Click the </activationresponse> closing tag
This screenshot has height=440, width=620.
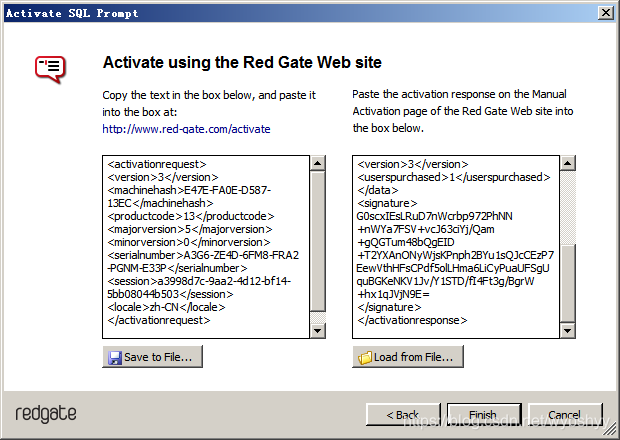[412, 320]
